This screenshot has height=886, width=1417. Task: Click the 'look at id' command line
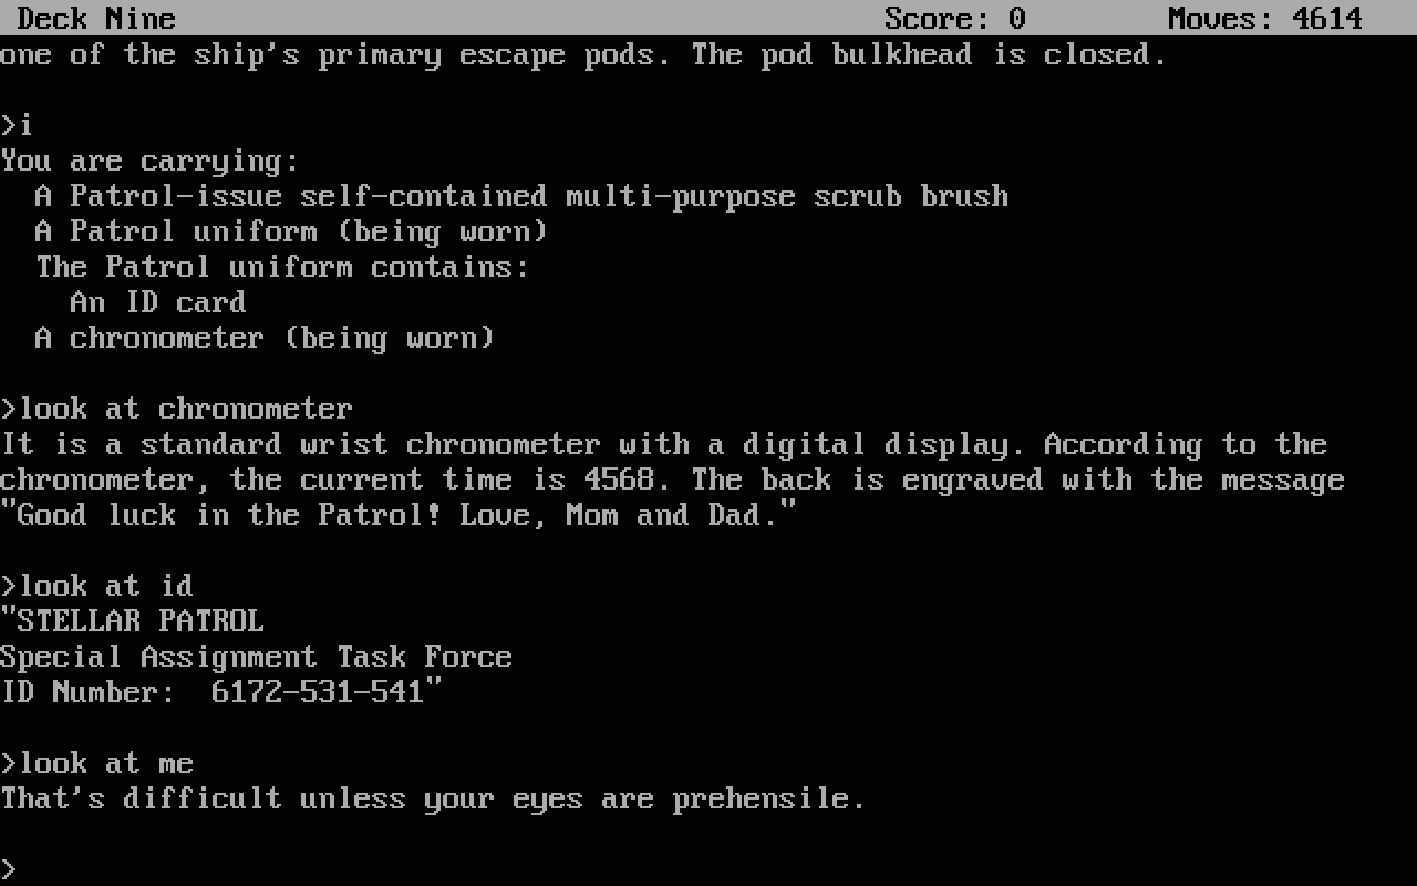[x=97, y=586]
